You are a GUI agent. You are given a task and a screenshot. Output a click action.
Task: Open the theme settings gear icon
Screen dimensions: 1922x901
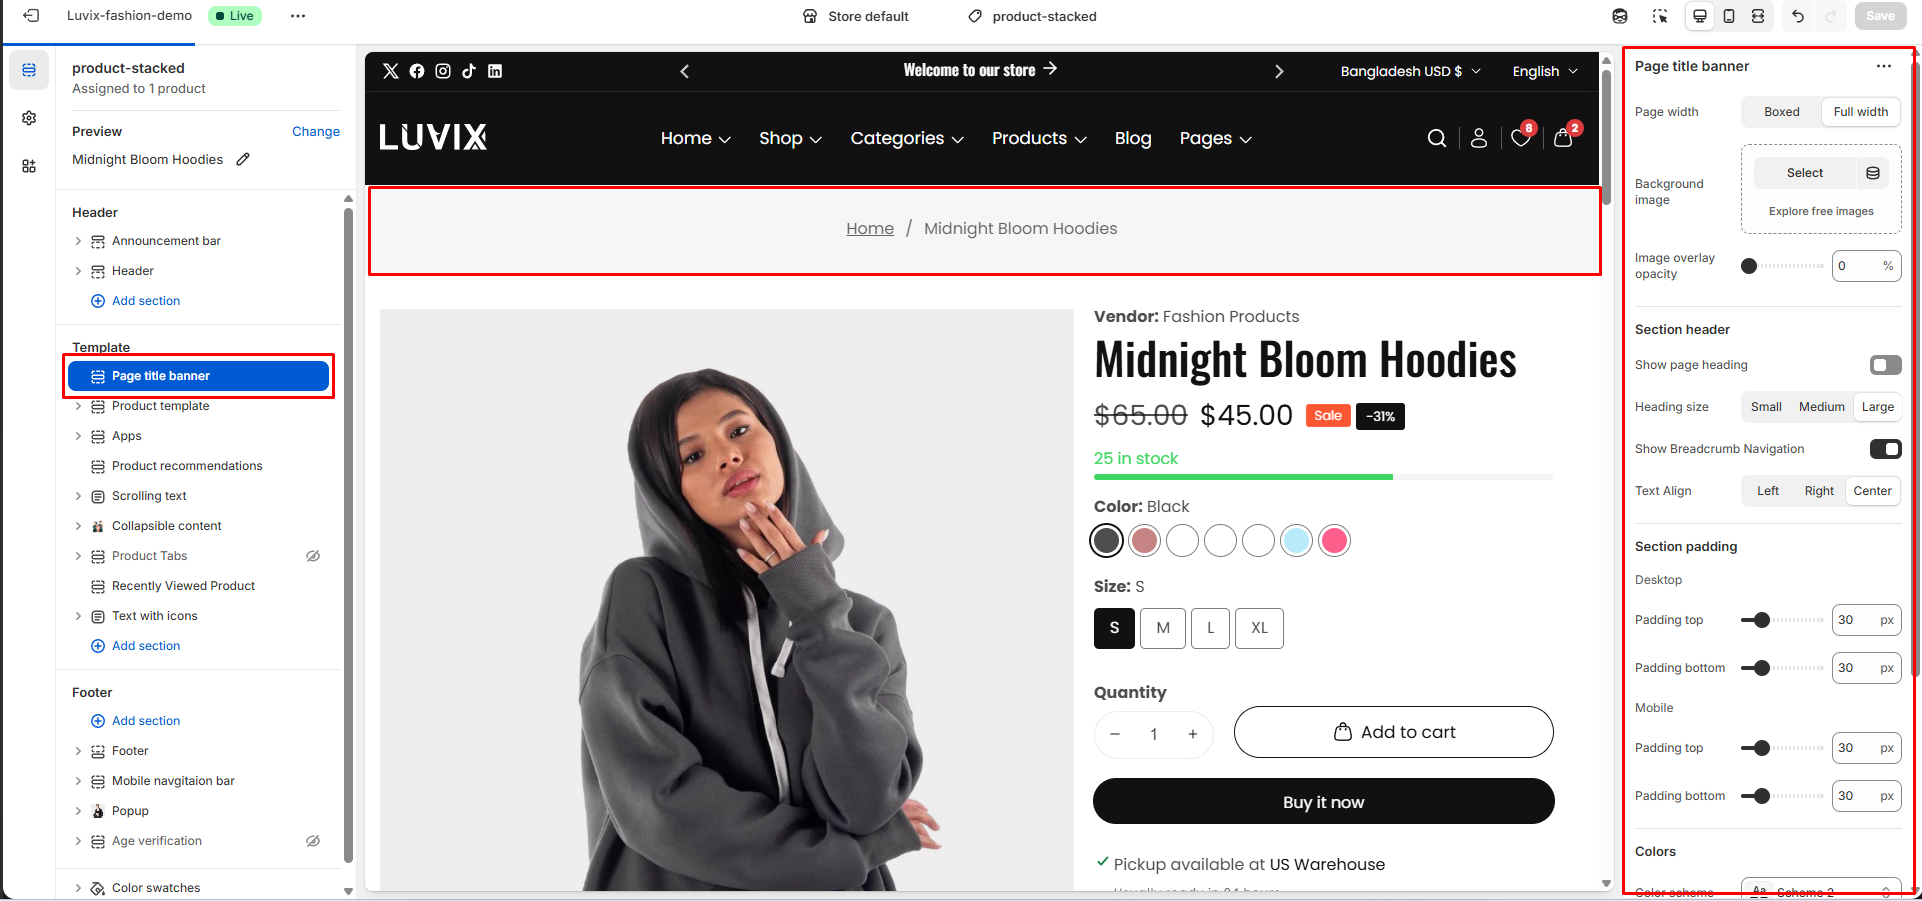[29, 118]
